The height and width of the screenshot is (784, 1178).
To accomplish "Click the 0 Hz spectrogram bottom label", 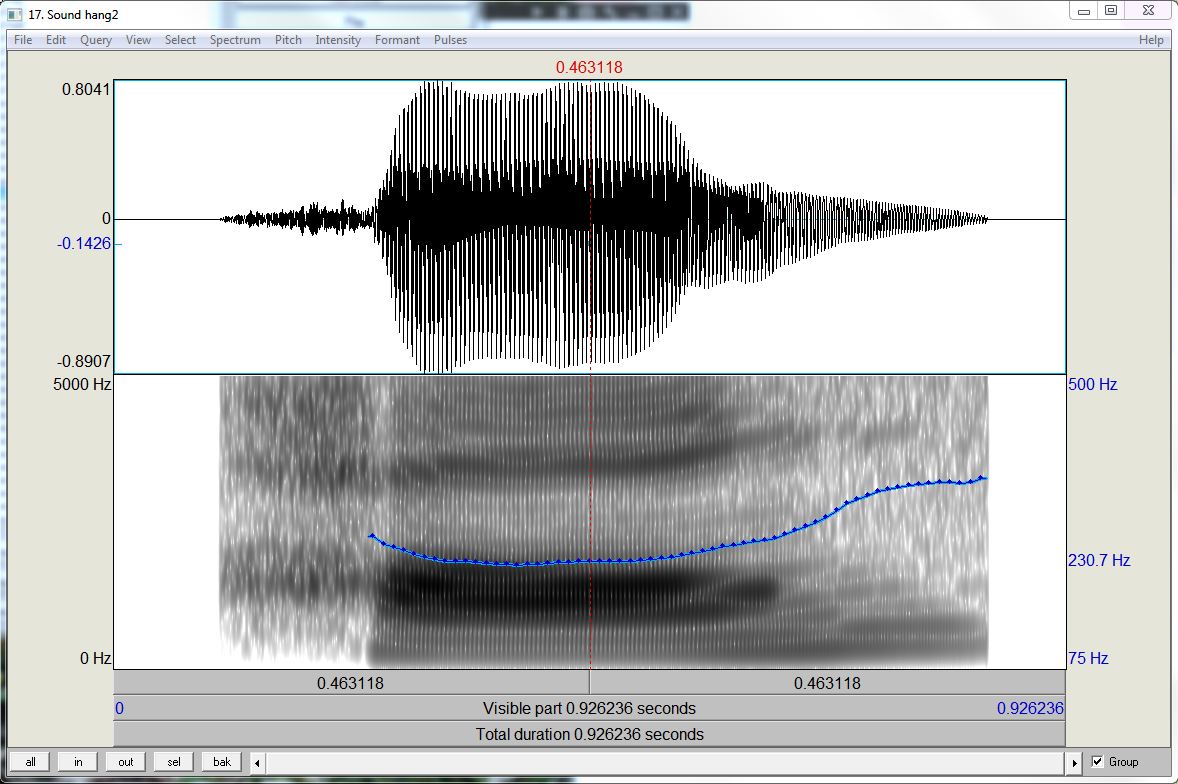I will 95,659.
